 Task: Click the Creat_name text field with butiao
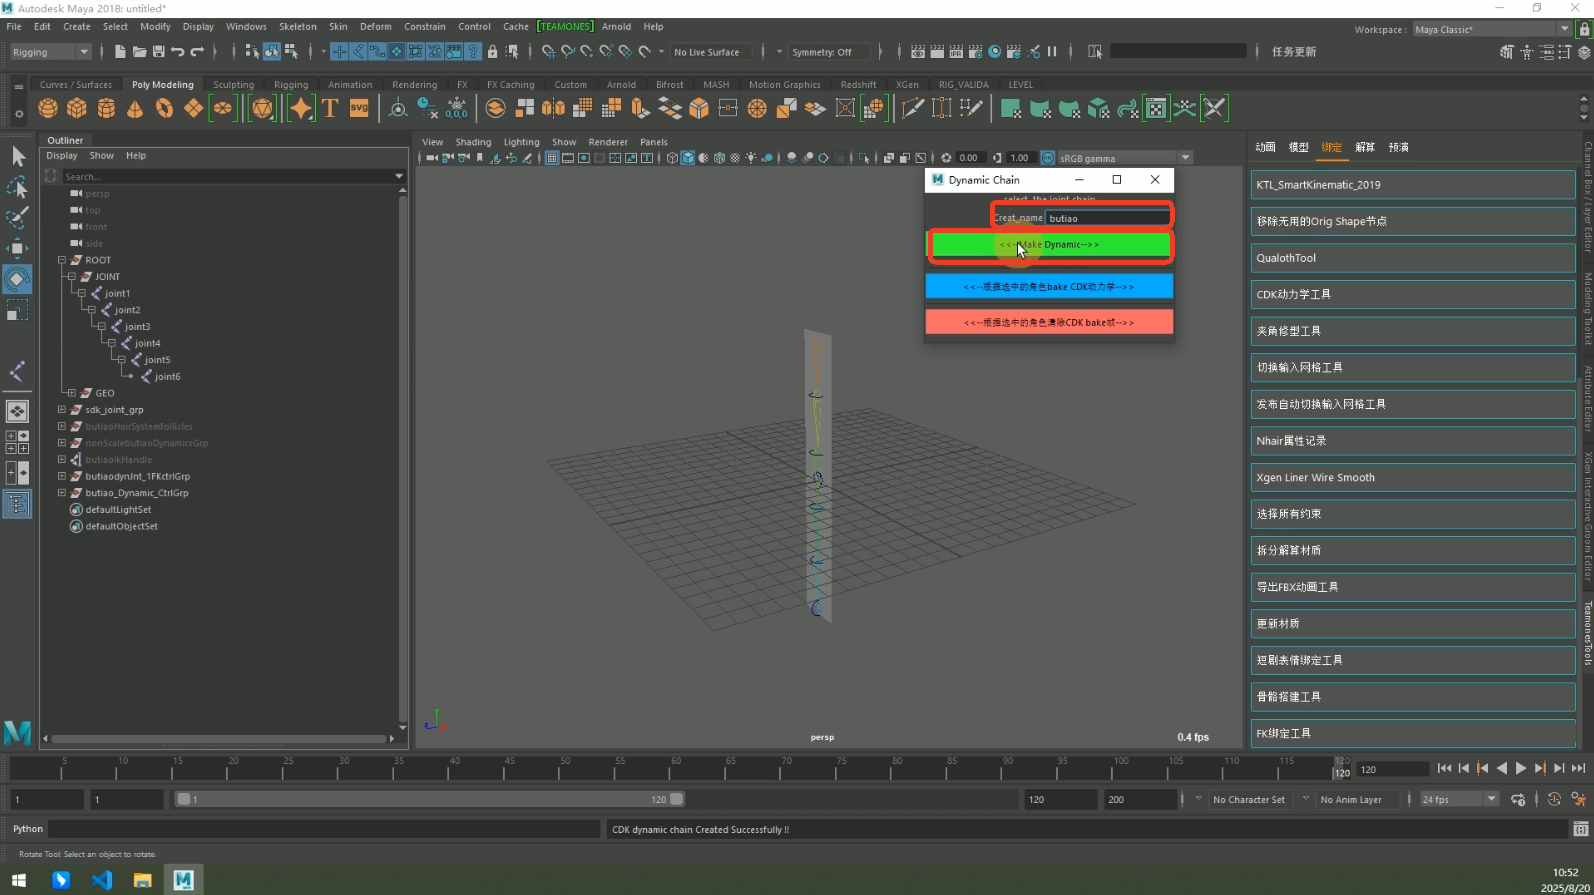point(1107,218)
